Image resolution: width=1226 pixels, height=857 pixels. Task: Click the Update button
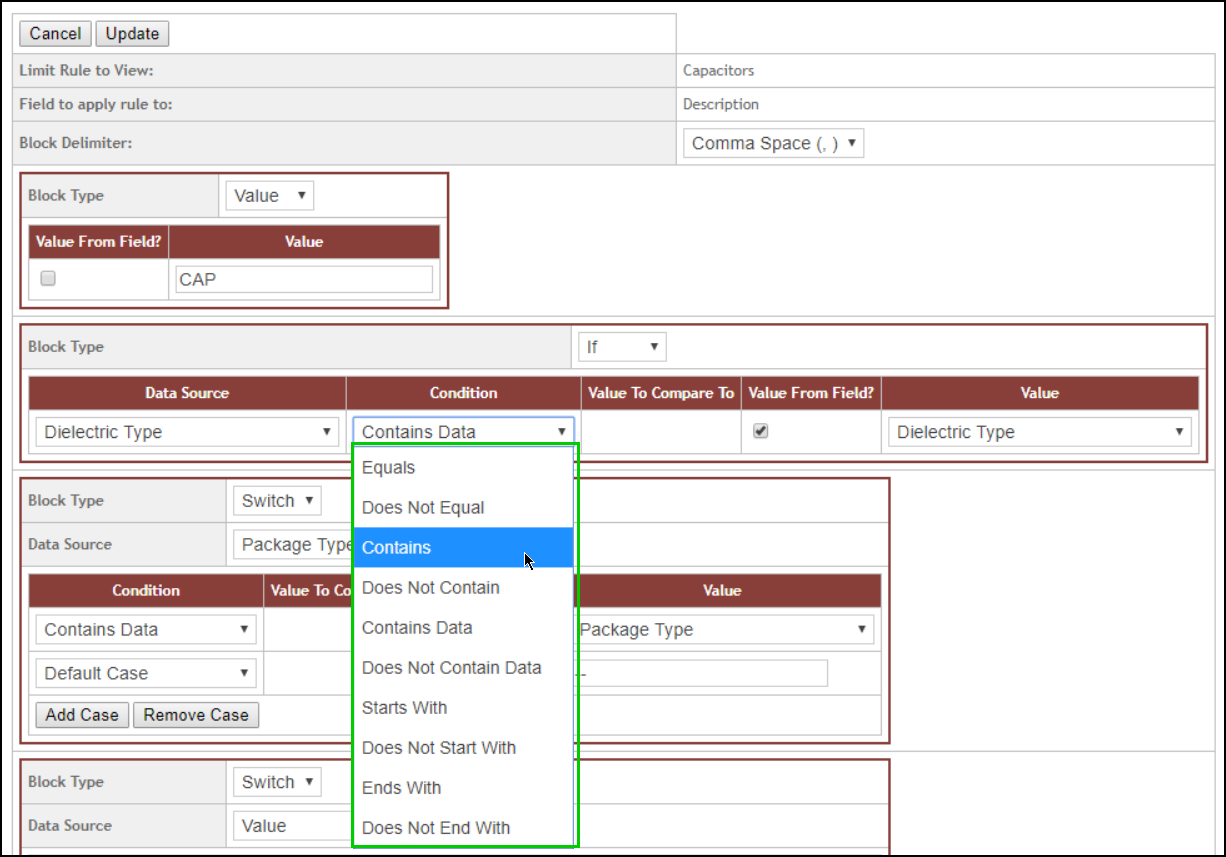click(132, 34)
